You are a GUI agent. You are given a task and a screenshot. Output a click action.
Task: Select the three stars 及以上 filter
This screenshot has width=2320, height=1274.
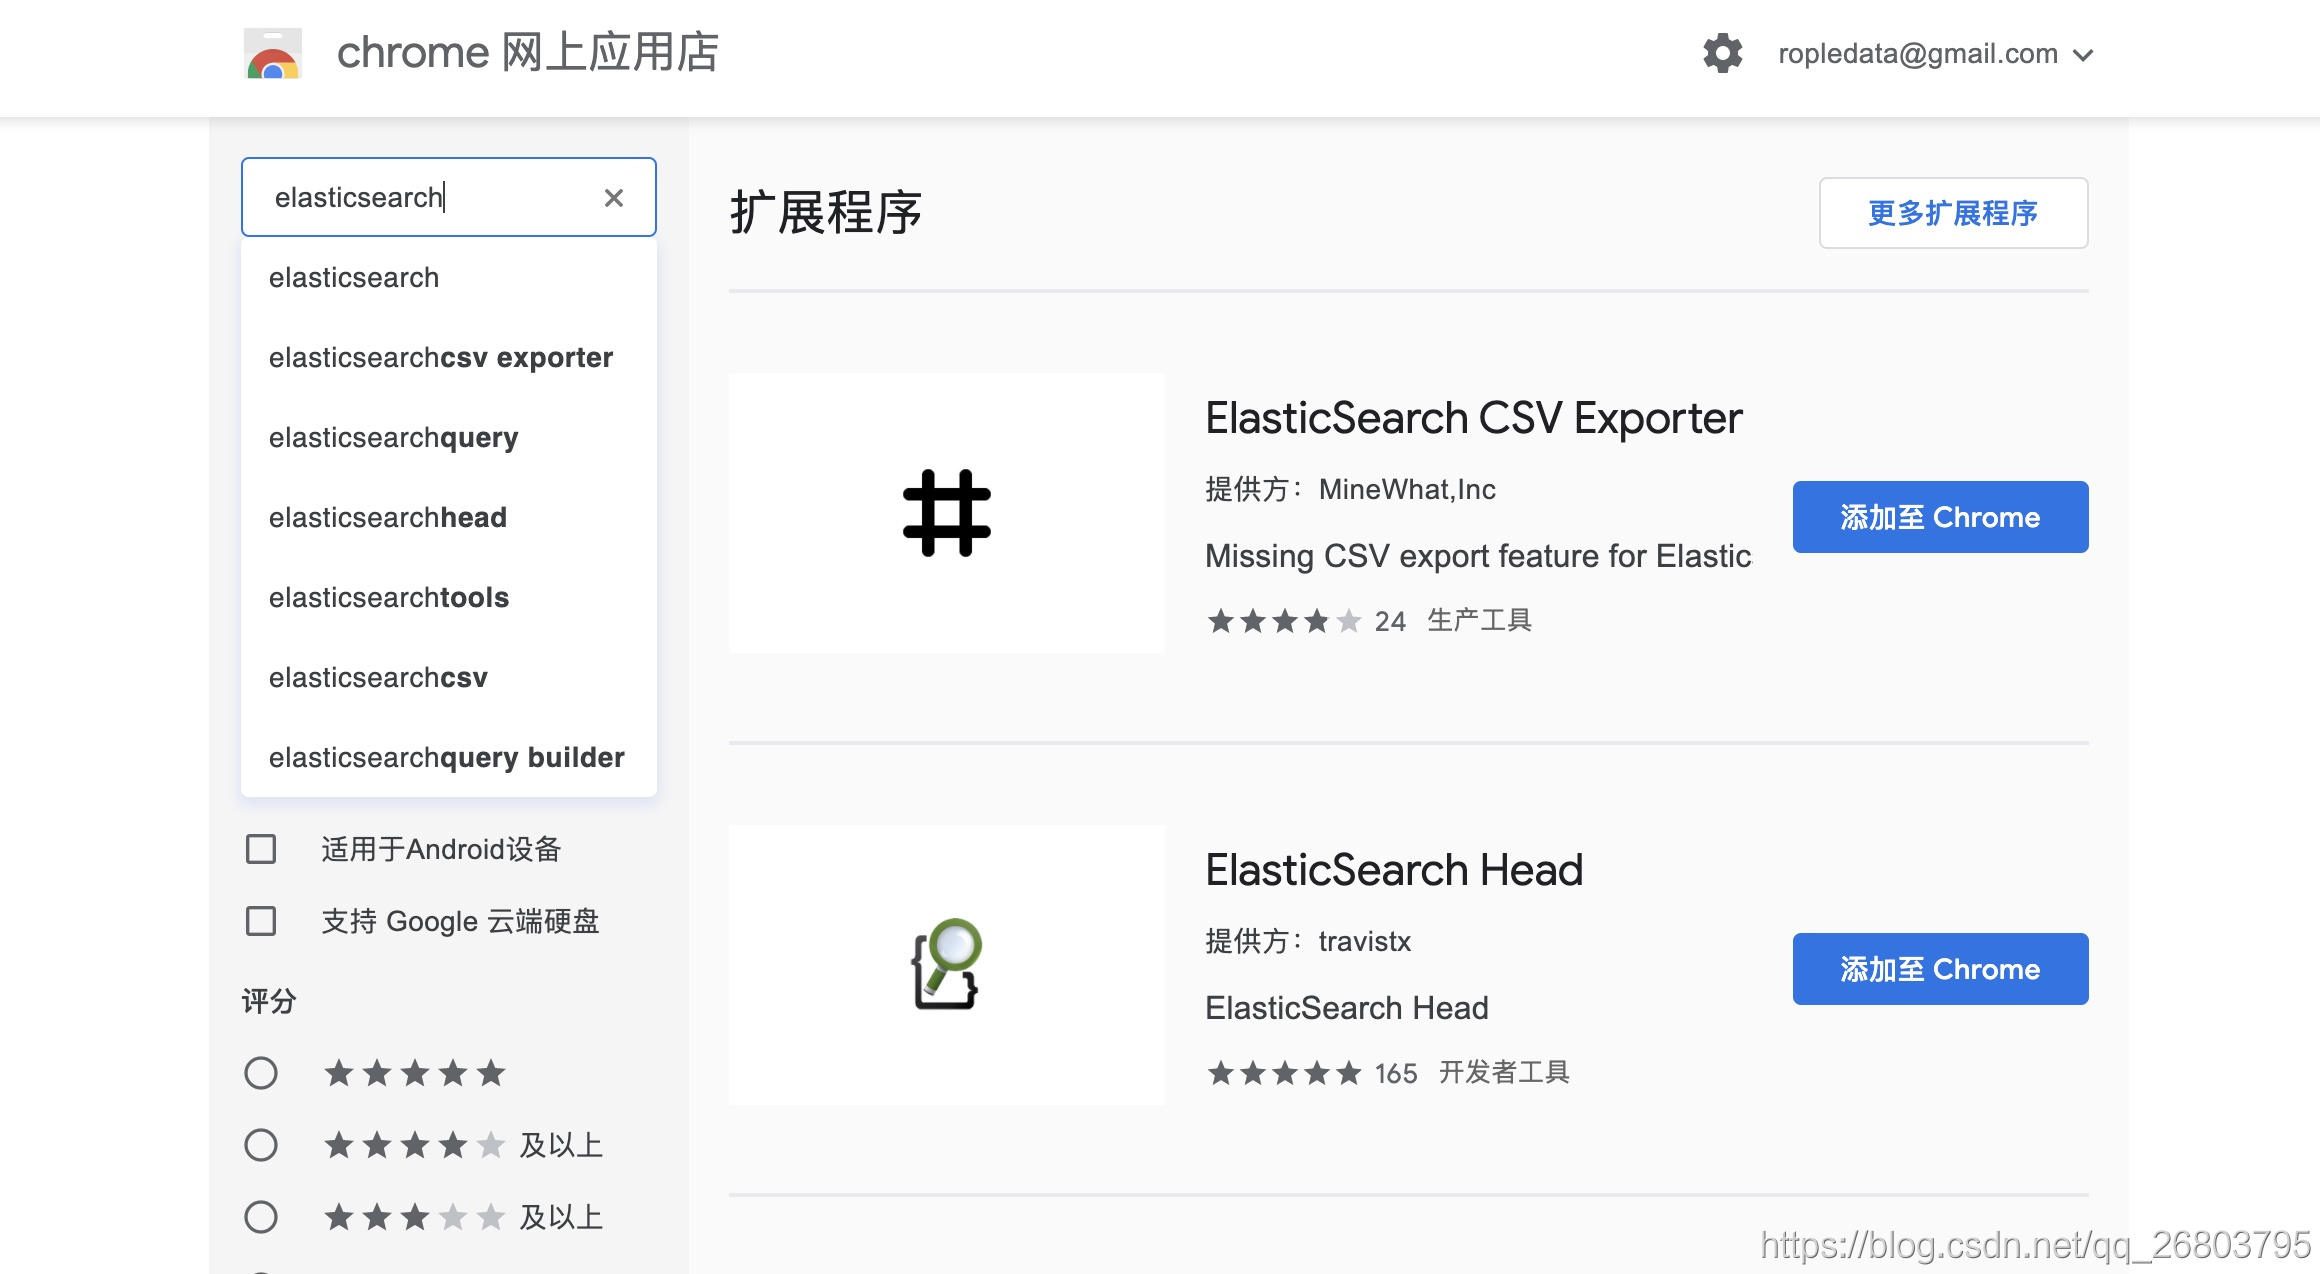coord(261,1217)
